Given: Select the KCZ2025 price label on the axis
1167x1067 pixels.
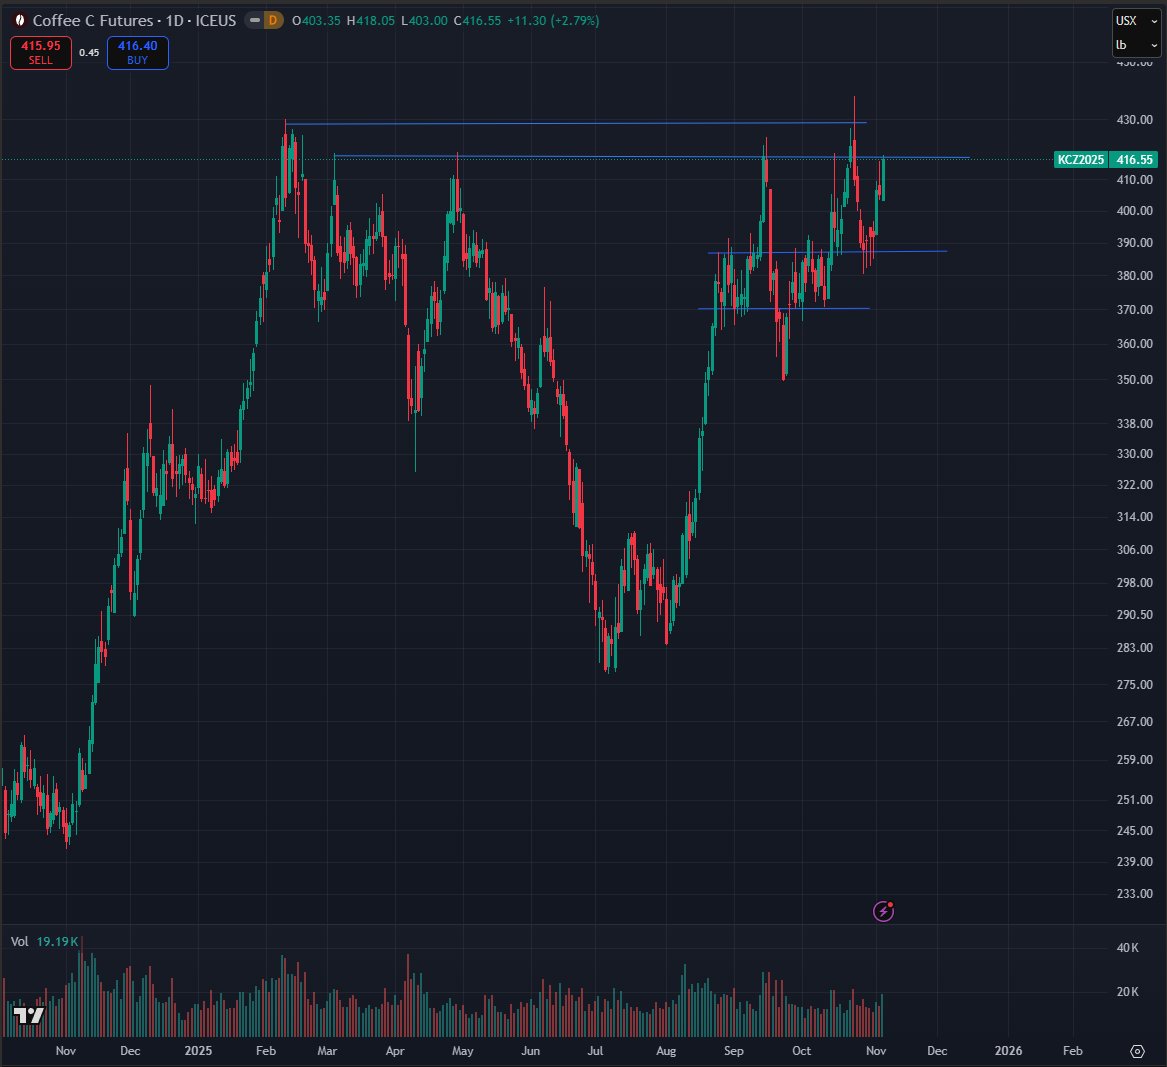Looking at the screenshot, I should (x=1081, y=159).
